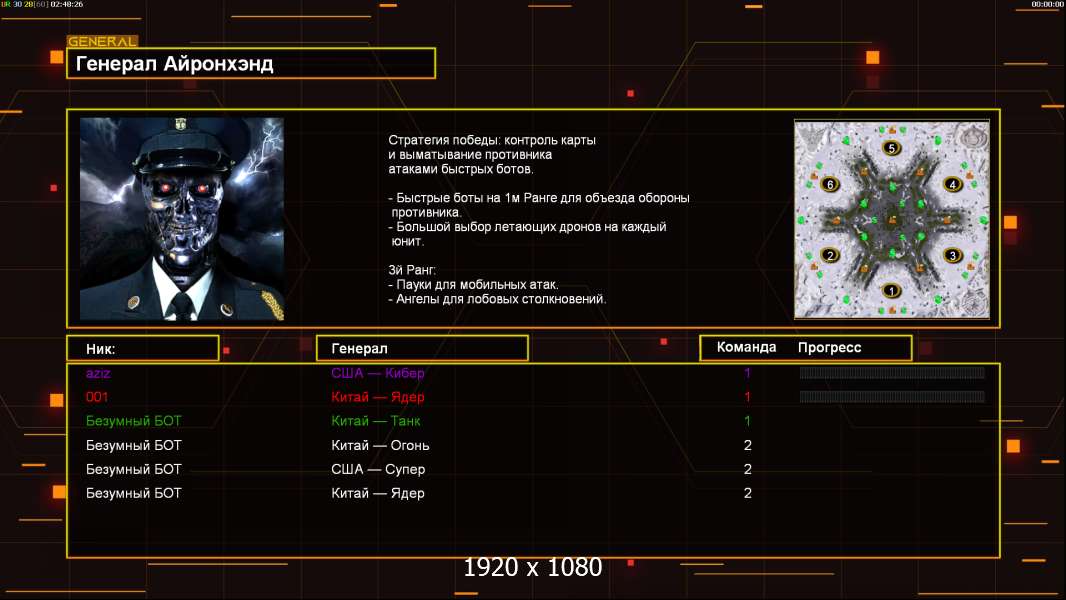
Task: Click the 'Команда' column header
Action: pos(746,347)
